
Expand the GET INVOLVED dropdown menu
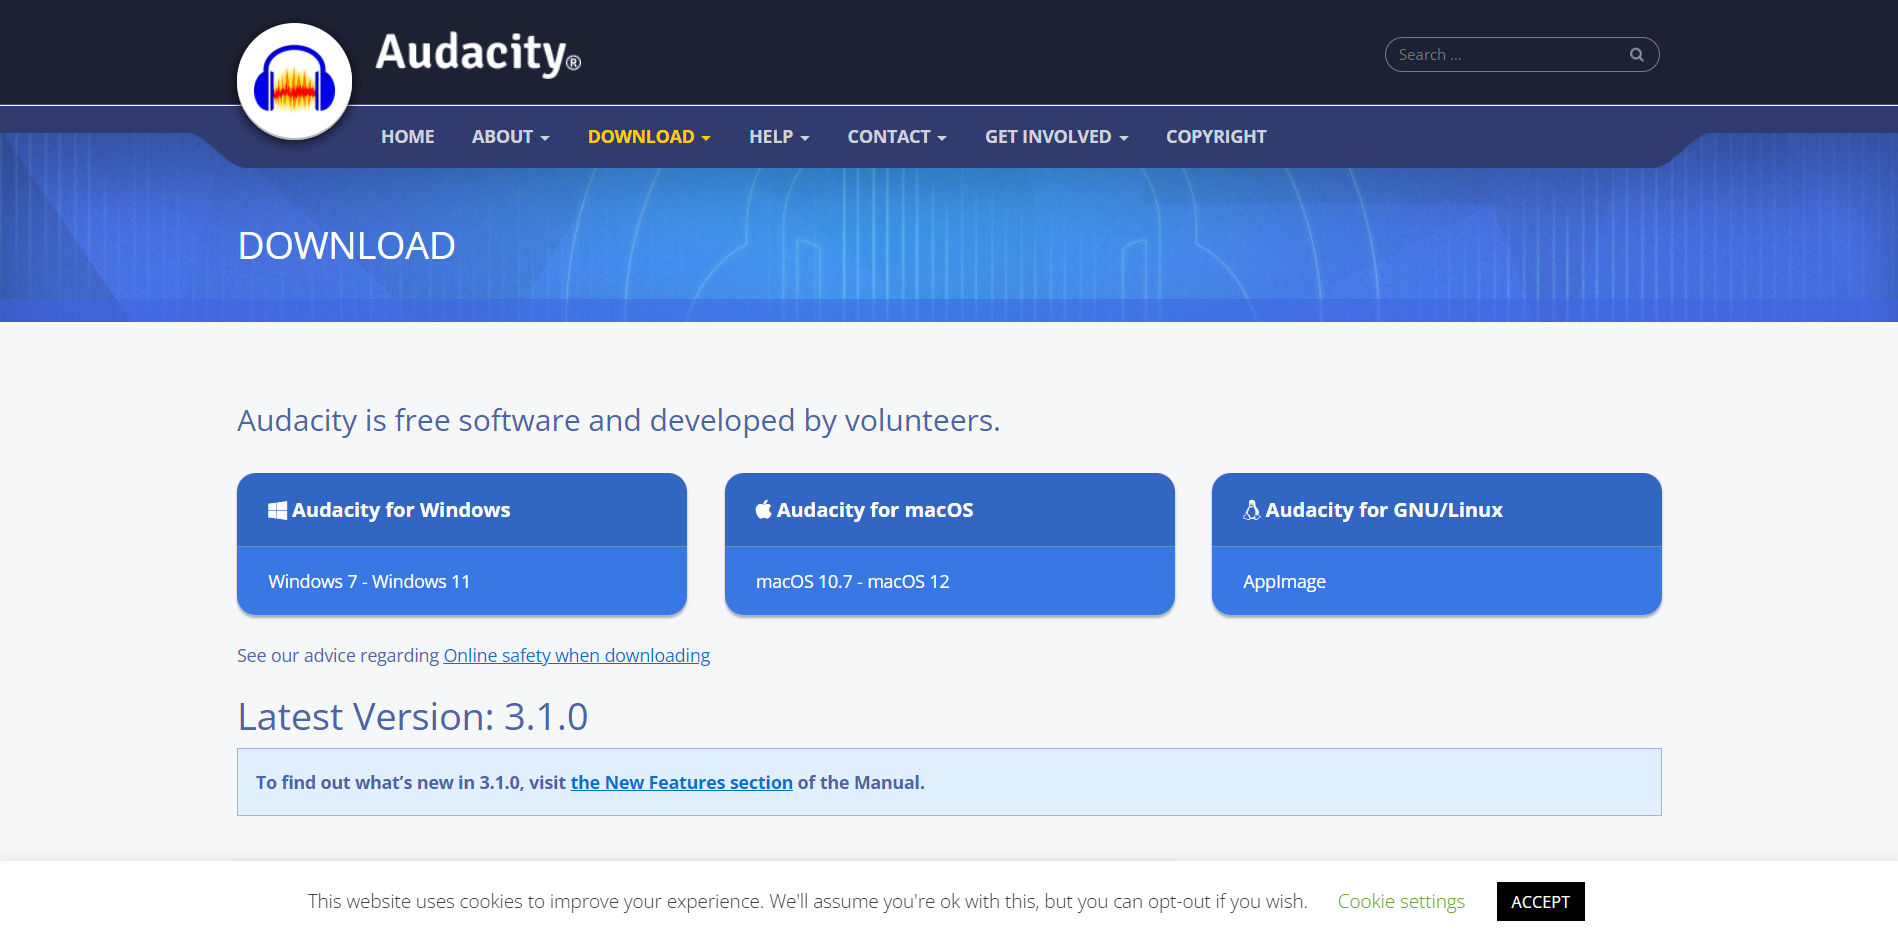[1056, 137]
